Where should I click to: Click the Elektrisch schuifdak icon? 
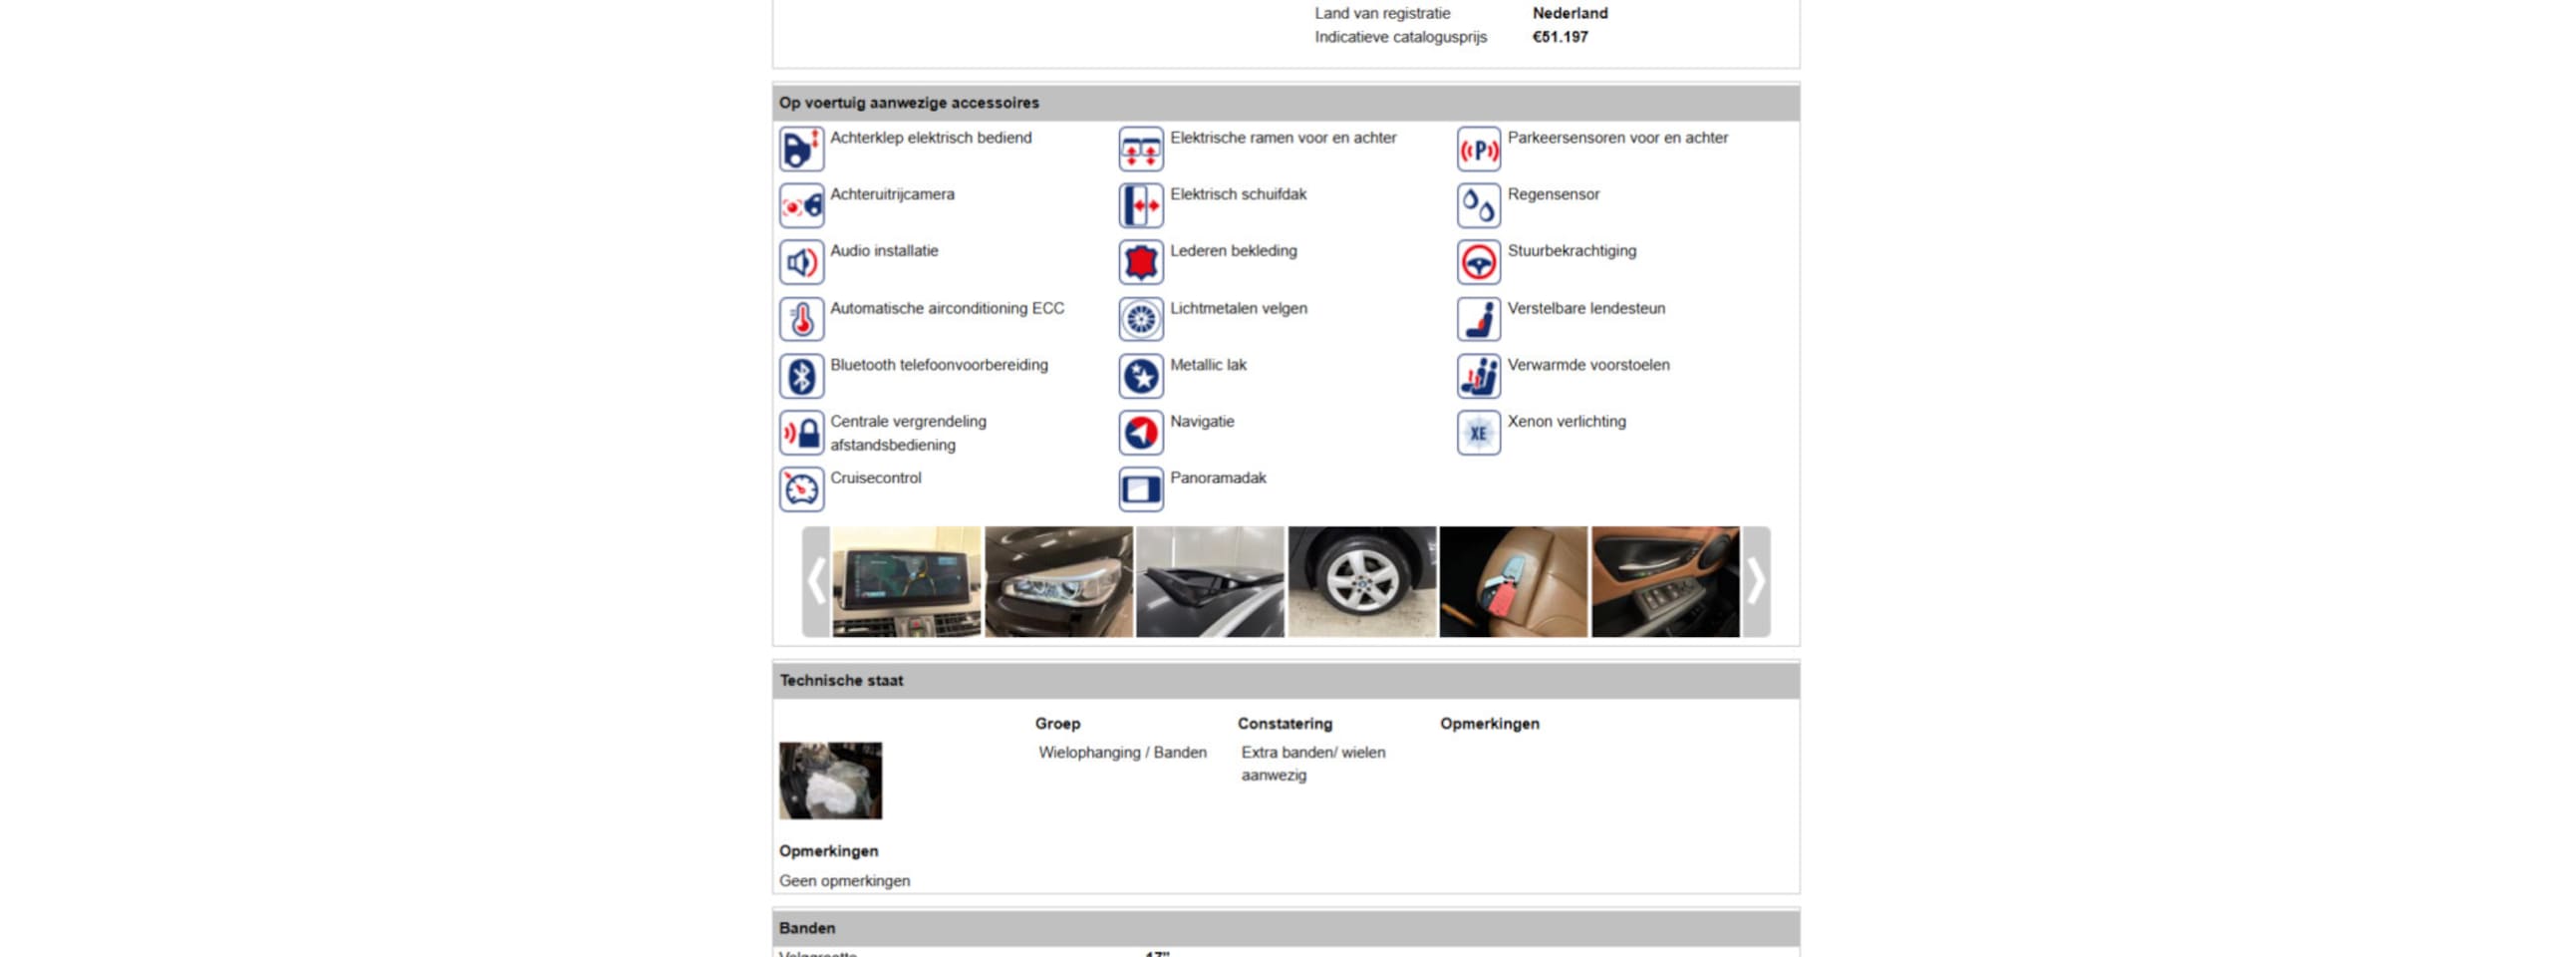(1140, 206)
